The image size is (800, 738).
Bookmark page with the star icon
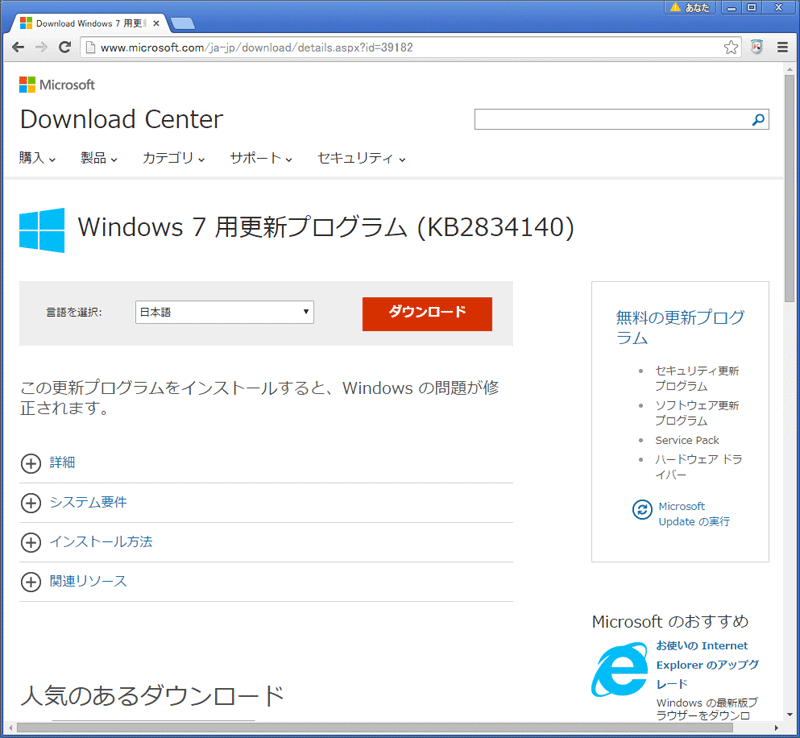[731, 47]
